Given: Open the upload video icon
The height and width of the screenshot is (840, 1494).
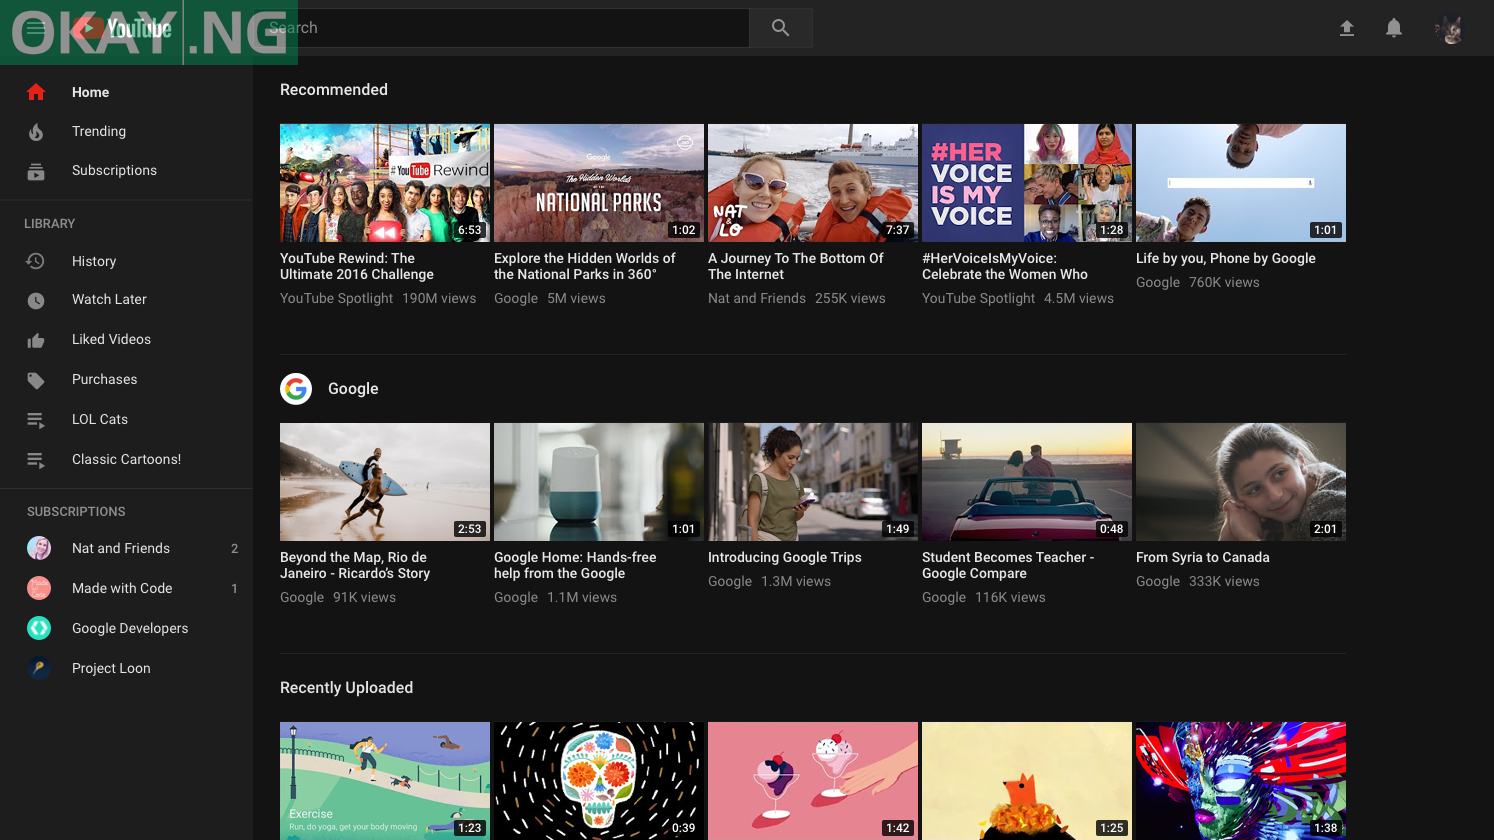Looking at the screenshot, I should 1347,28.
